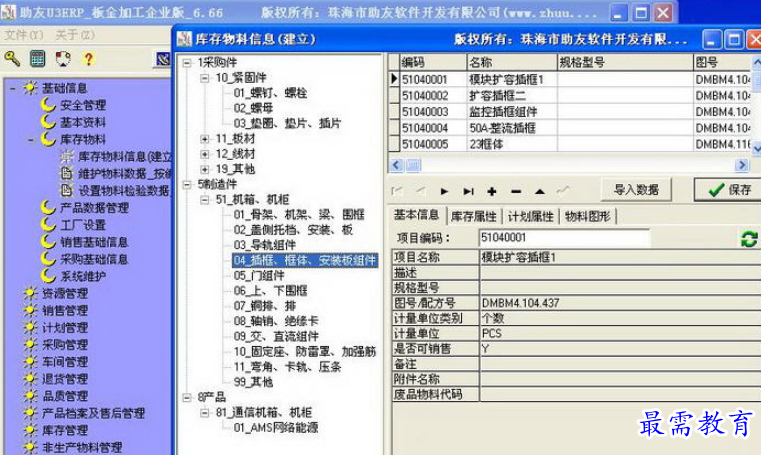Click the green refresh icon beside 项目编码
Image resolution: width=761 pixels, height=455 pixels.
[x=749, y=239]
